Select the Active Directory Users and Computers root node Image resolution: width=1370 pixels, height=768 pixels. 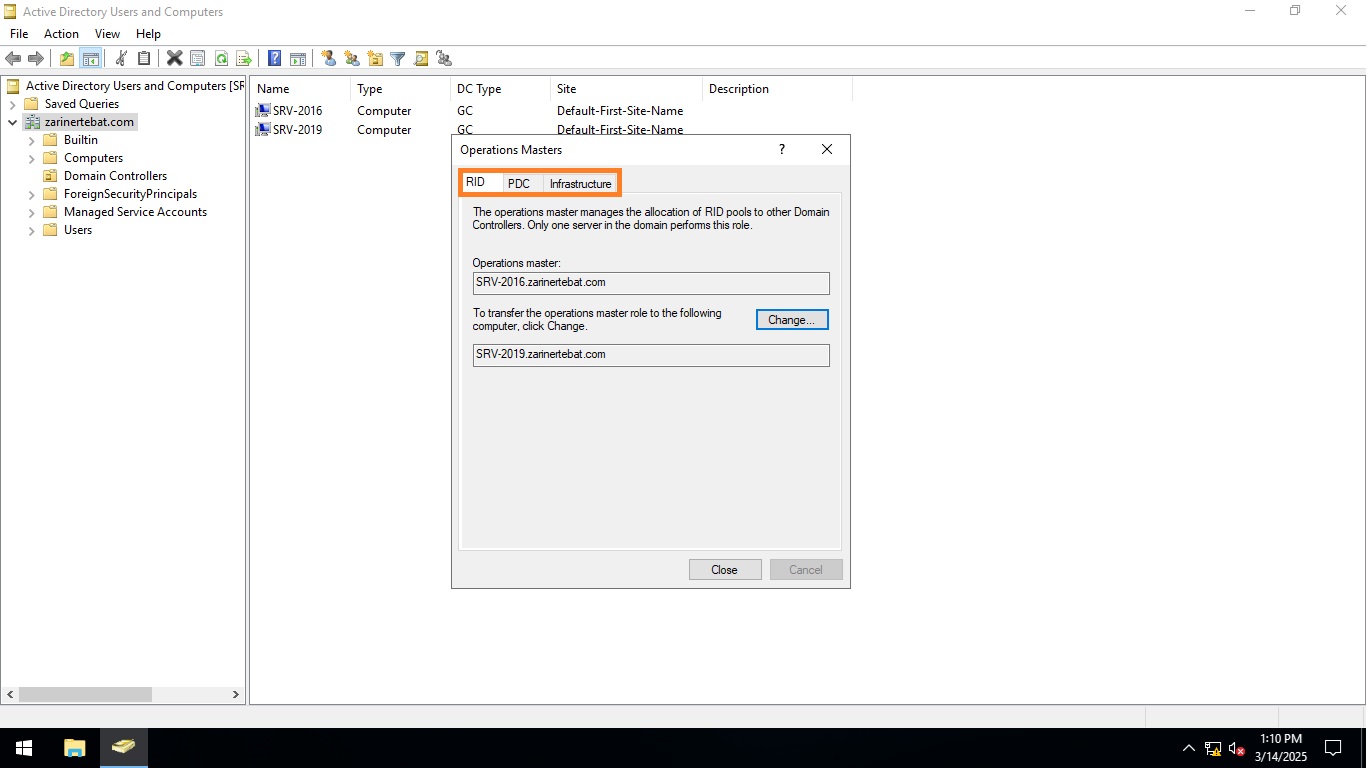(135, 86)
